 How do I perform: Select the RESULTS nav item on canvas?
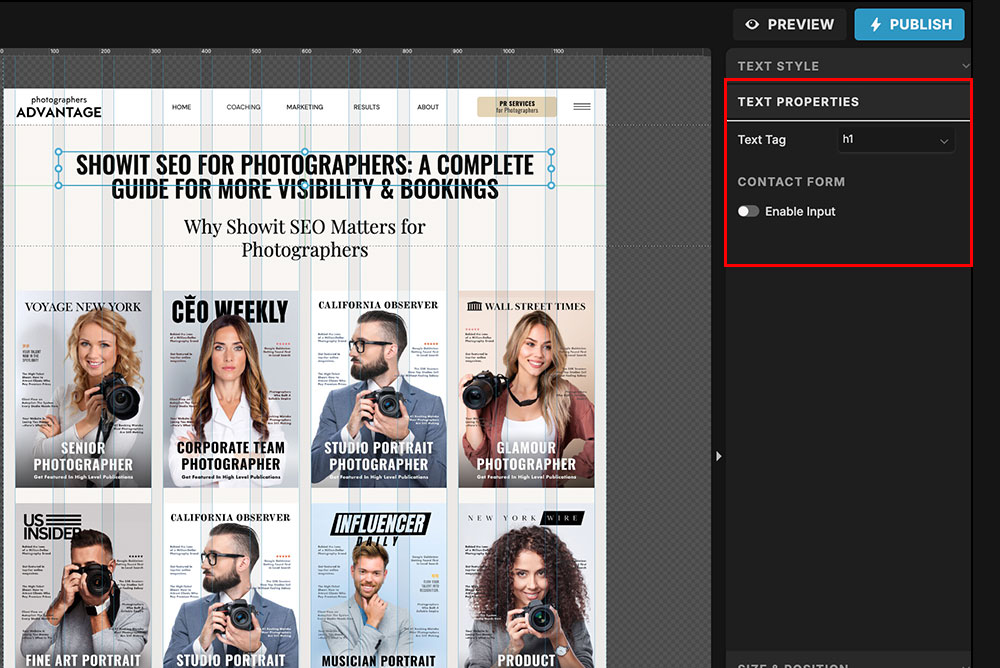click(367, 107)
